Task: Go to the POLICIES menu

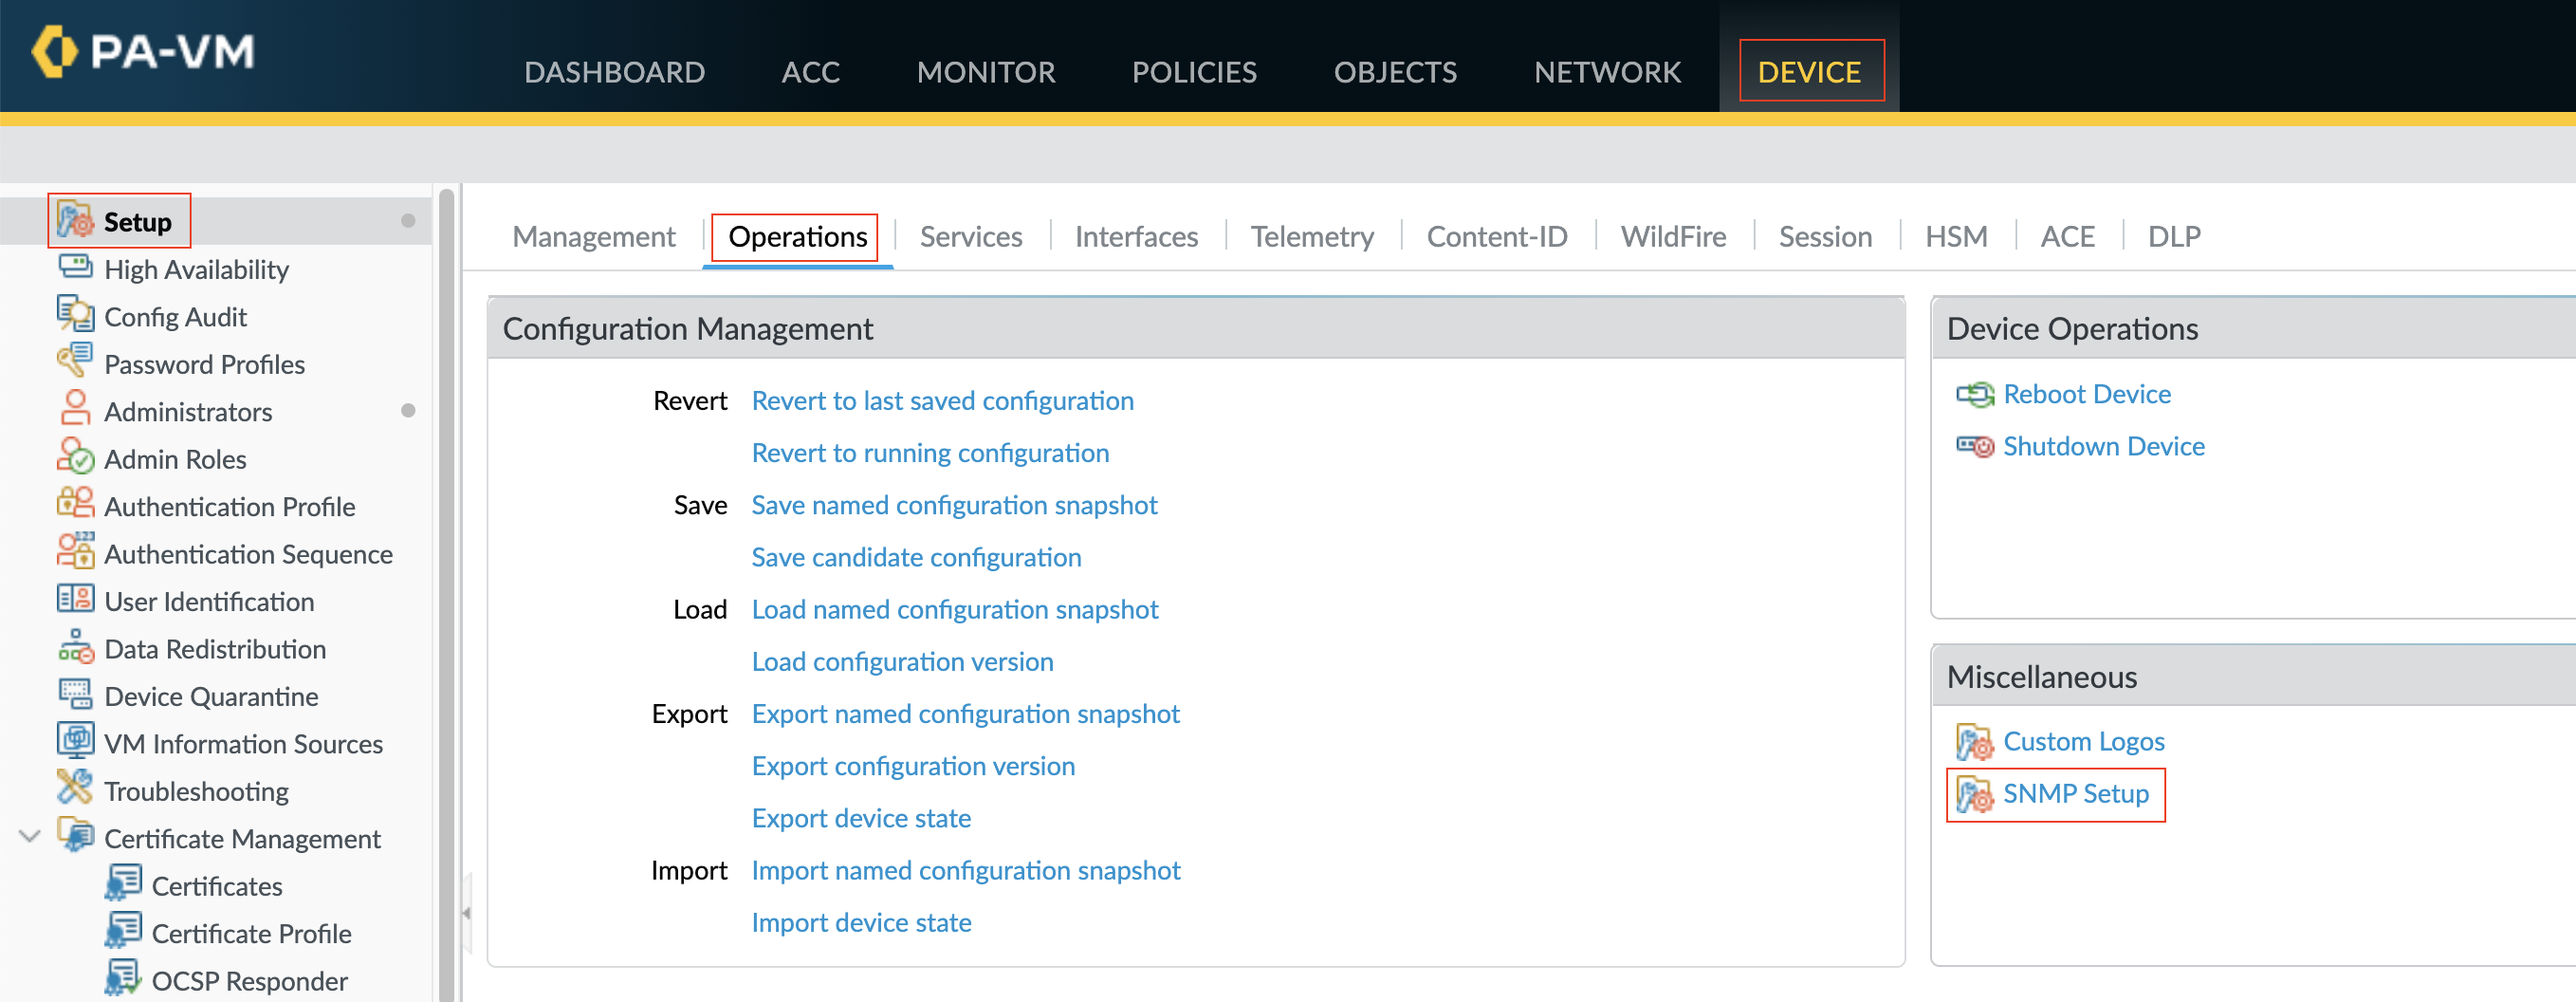Action: pos(1193,72)
